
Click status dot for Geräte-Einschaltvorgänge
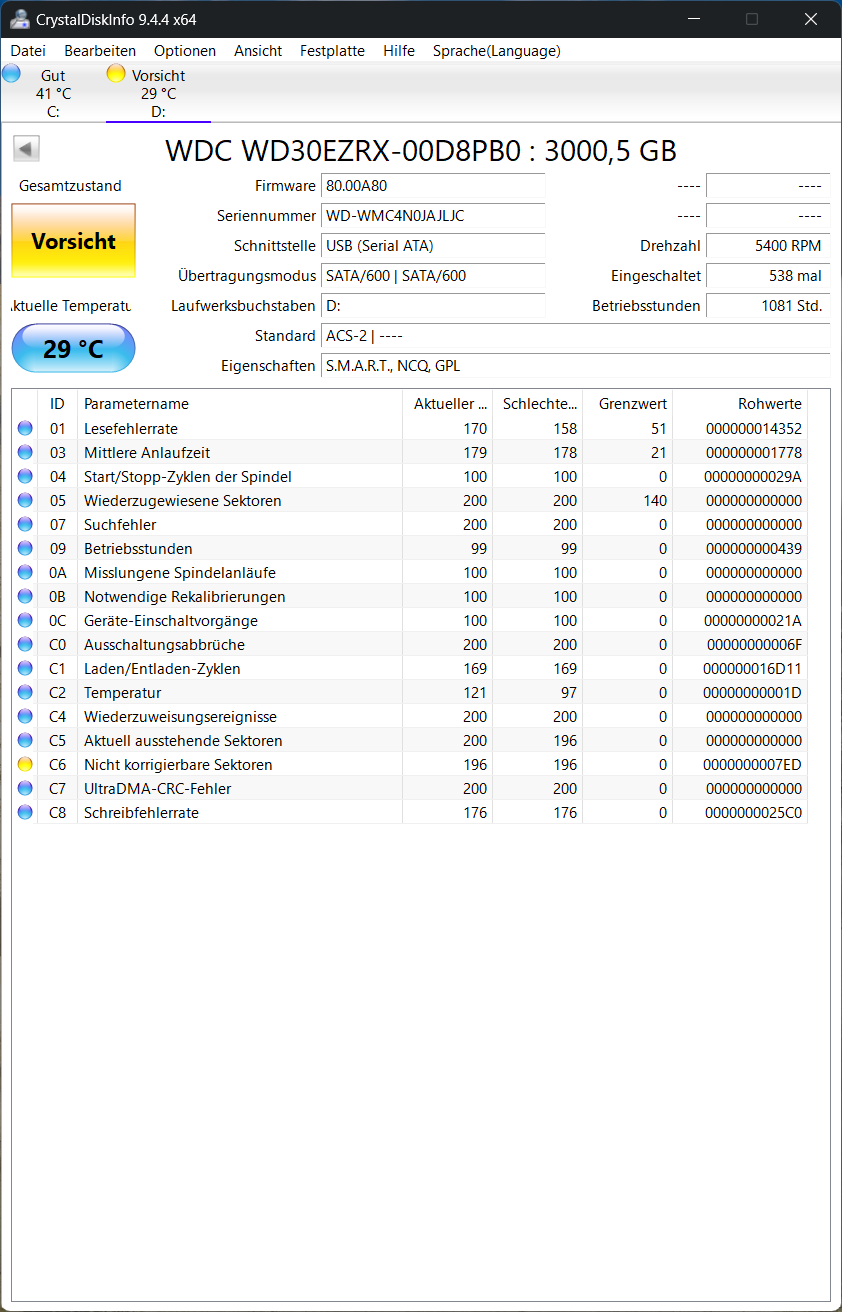[25, 621]
